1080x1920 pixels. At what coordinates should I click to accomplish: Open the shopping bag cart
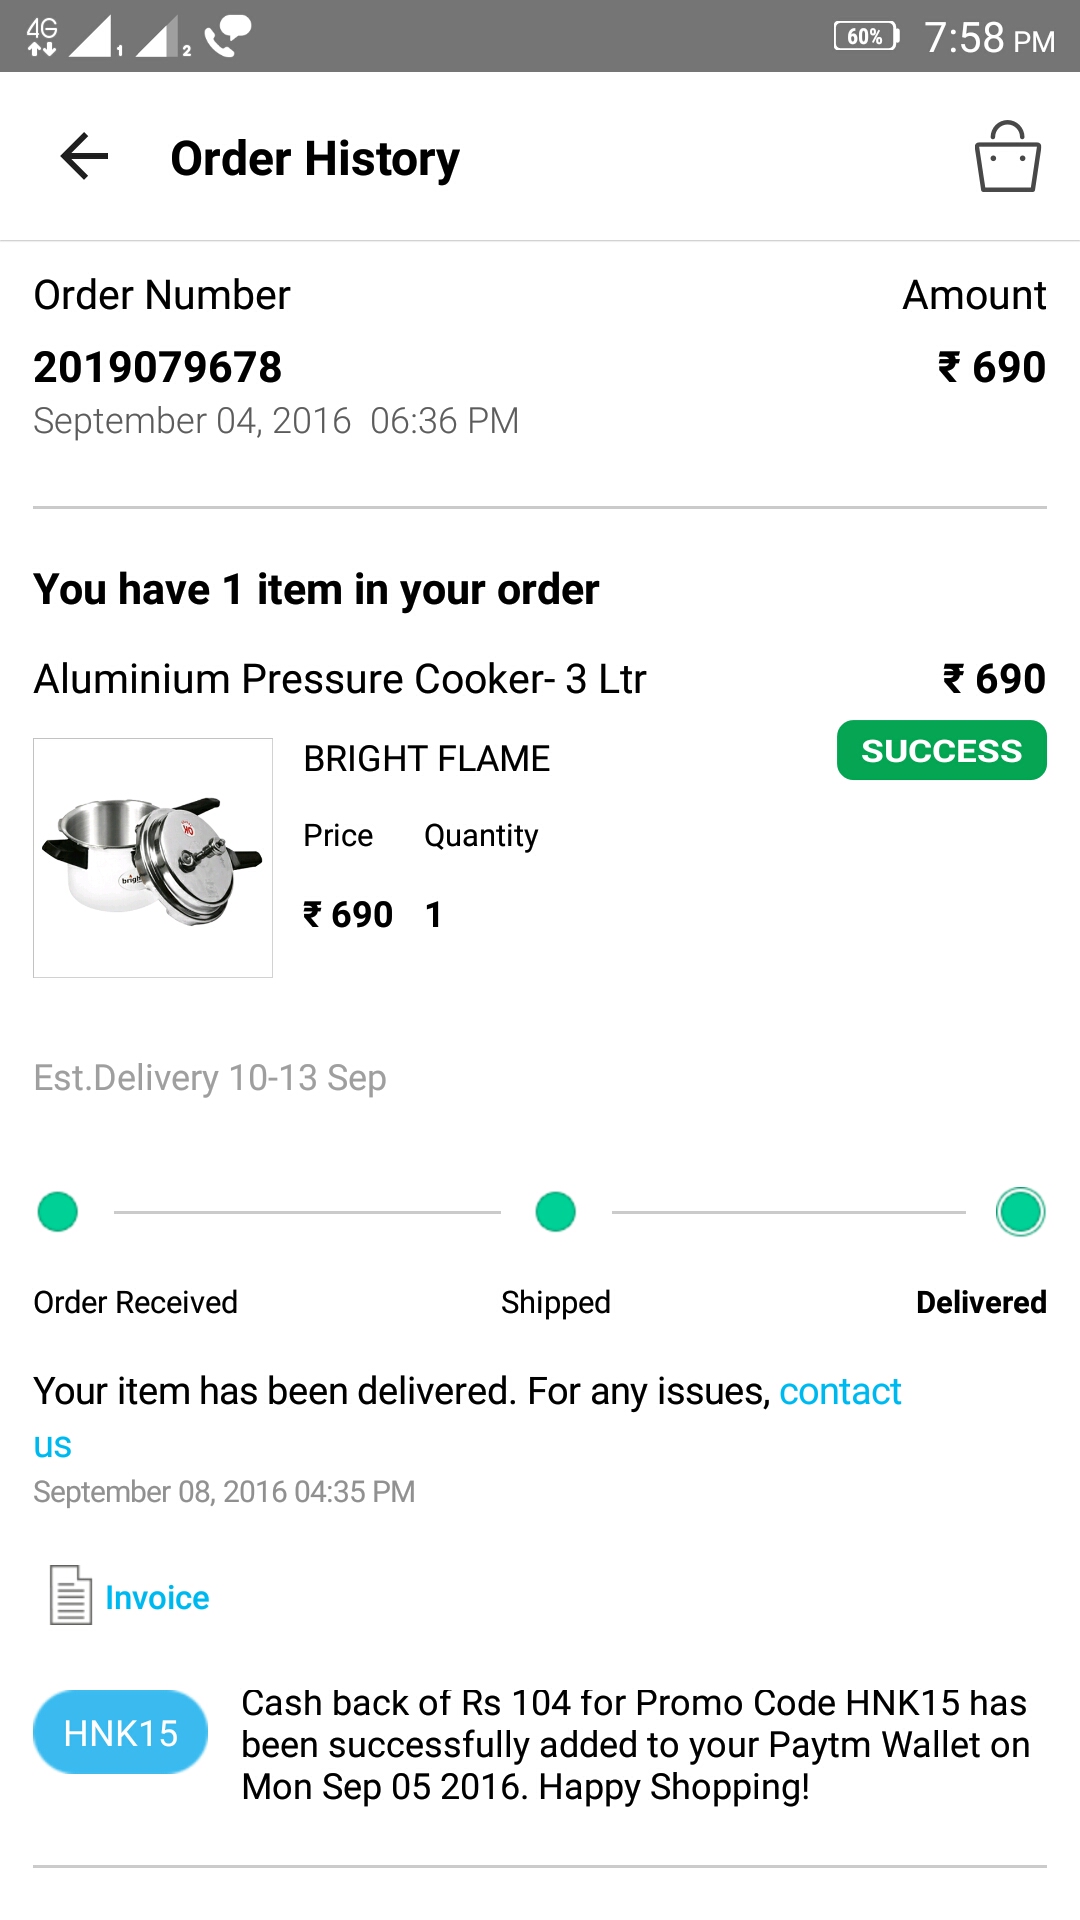point(1007,157)
